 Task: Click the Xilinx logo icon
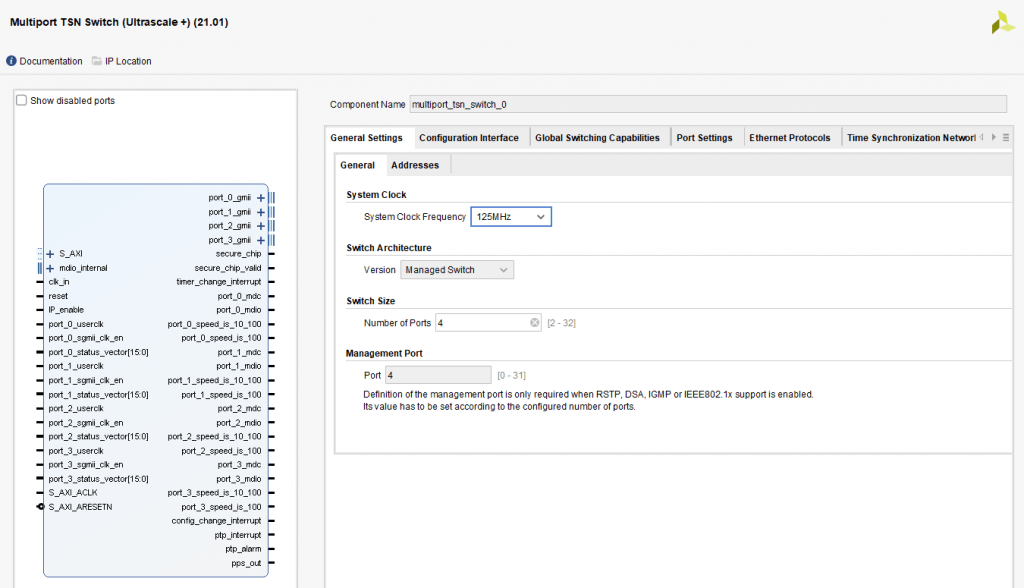1002,22
